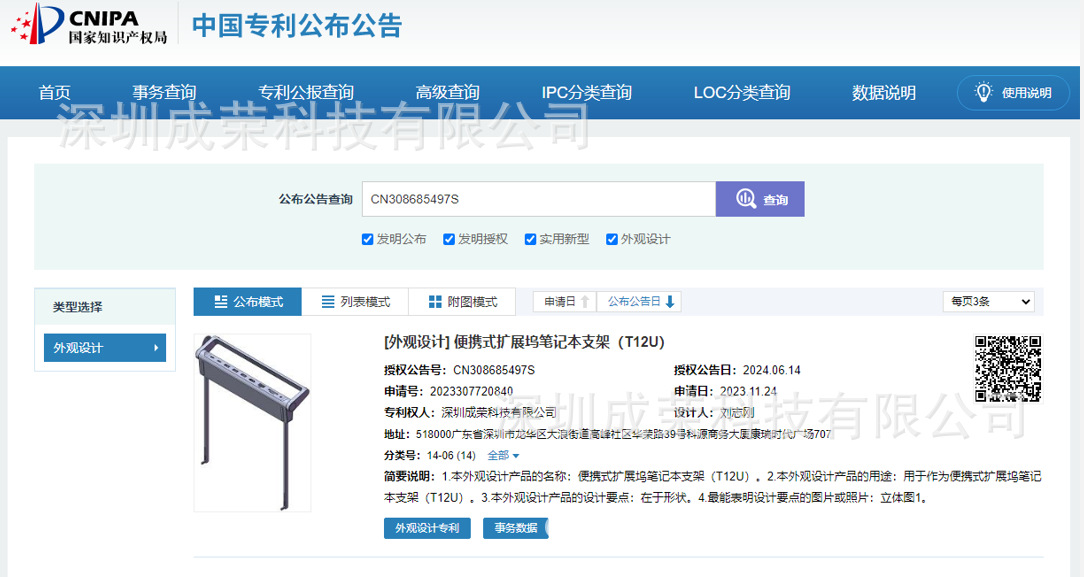The width and height of the screenshot is (1084, 577).
Task: Click into the 公布公告查询 search field
Action: click(539, 199)
